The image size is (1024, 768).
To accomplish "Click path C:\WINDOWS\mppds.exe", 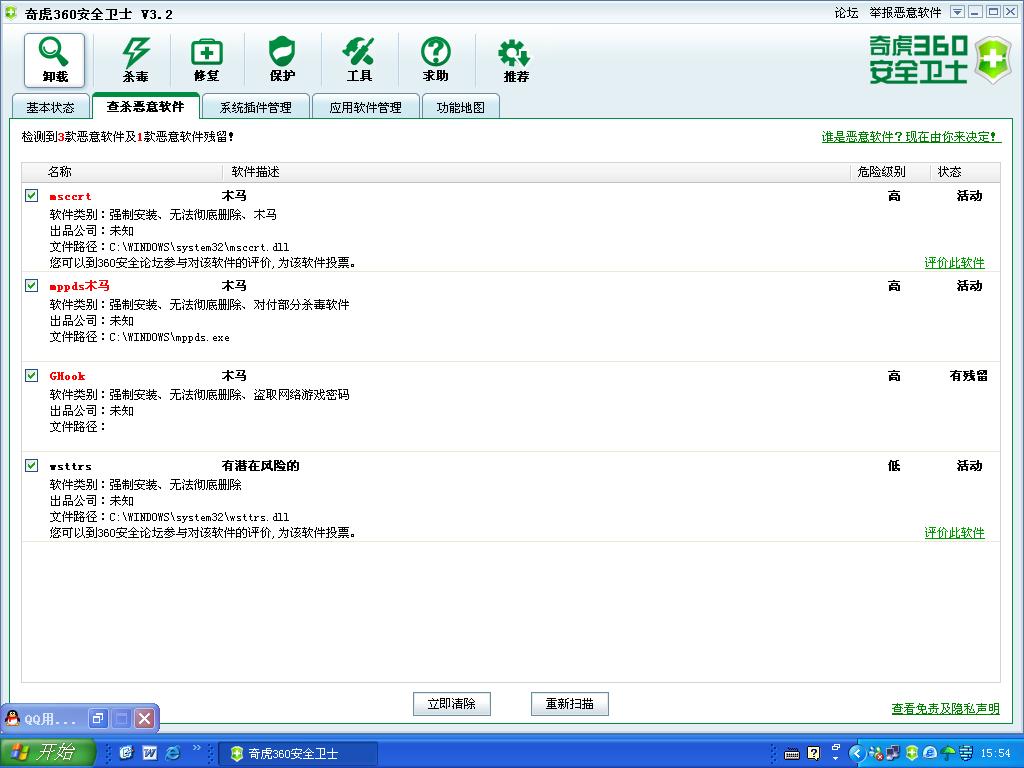I will [x=169, y=337].
